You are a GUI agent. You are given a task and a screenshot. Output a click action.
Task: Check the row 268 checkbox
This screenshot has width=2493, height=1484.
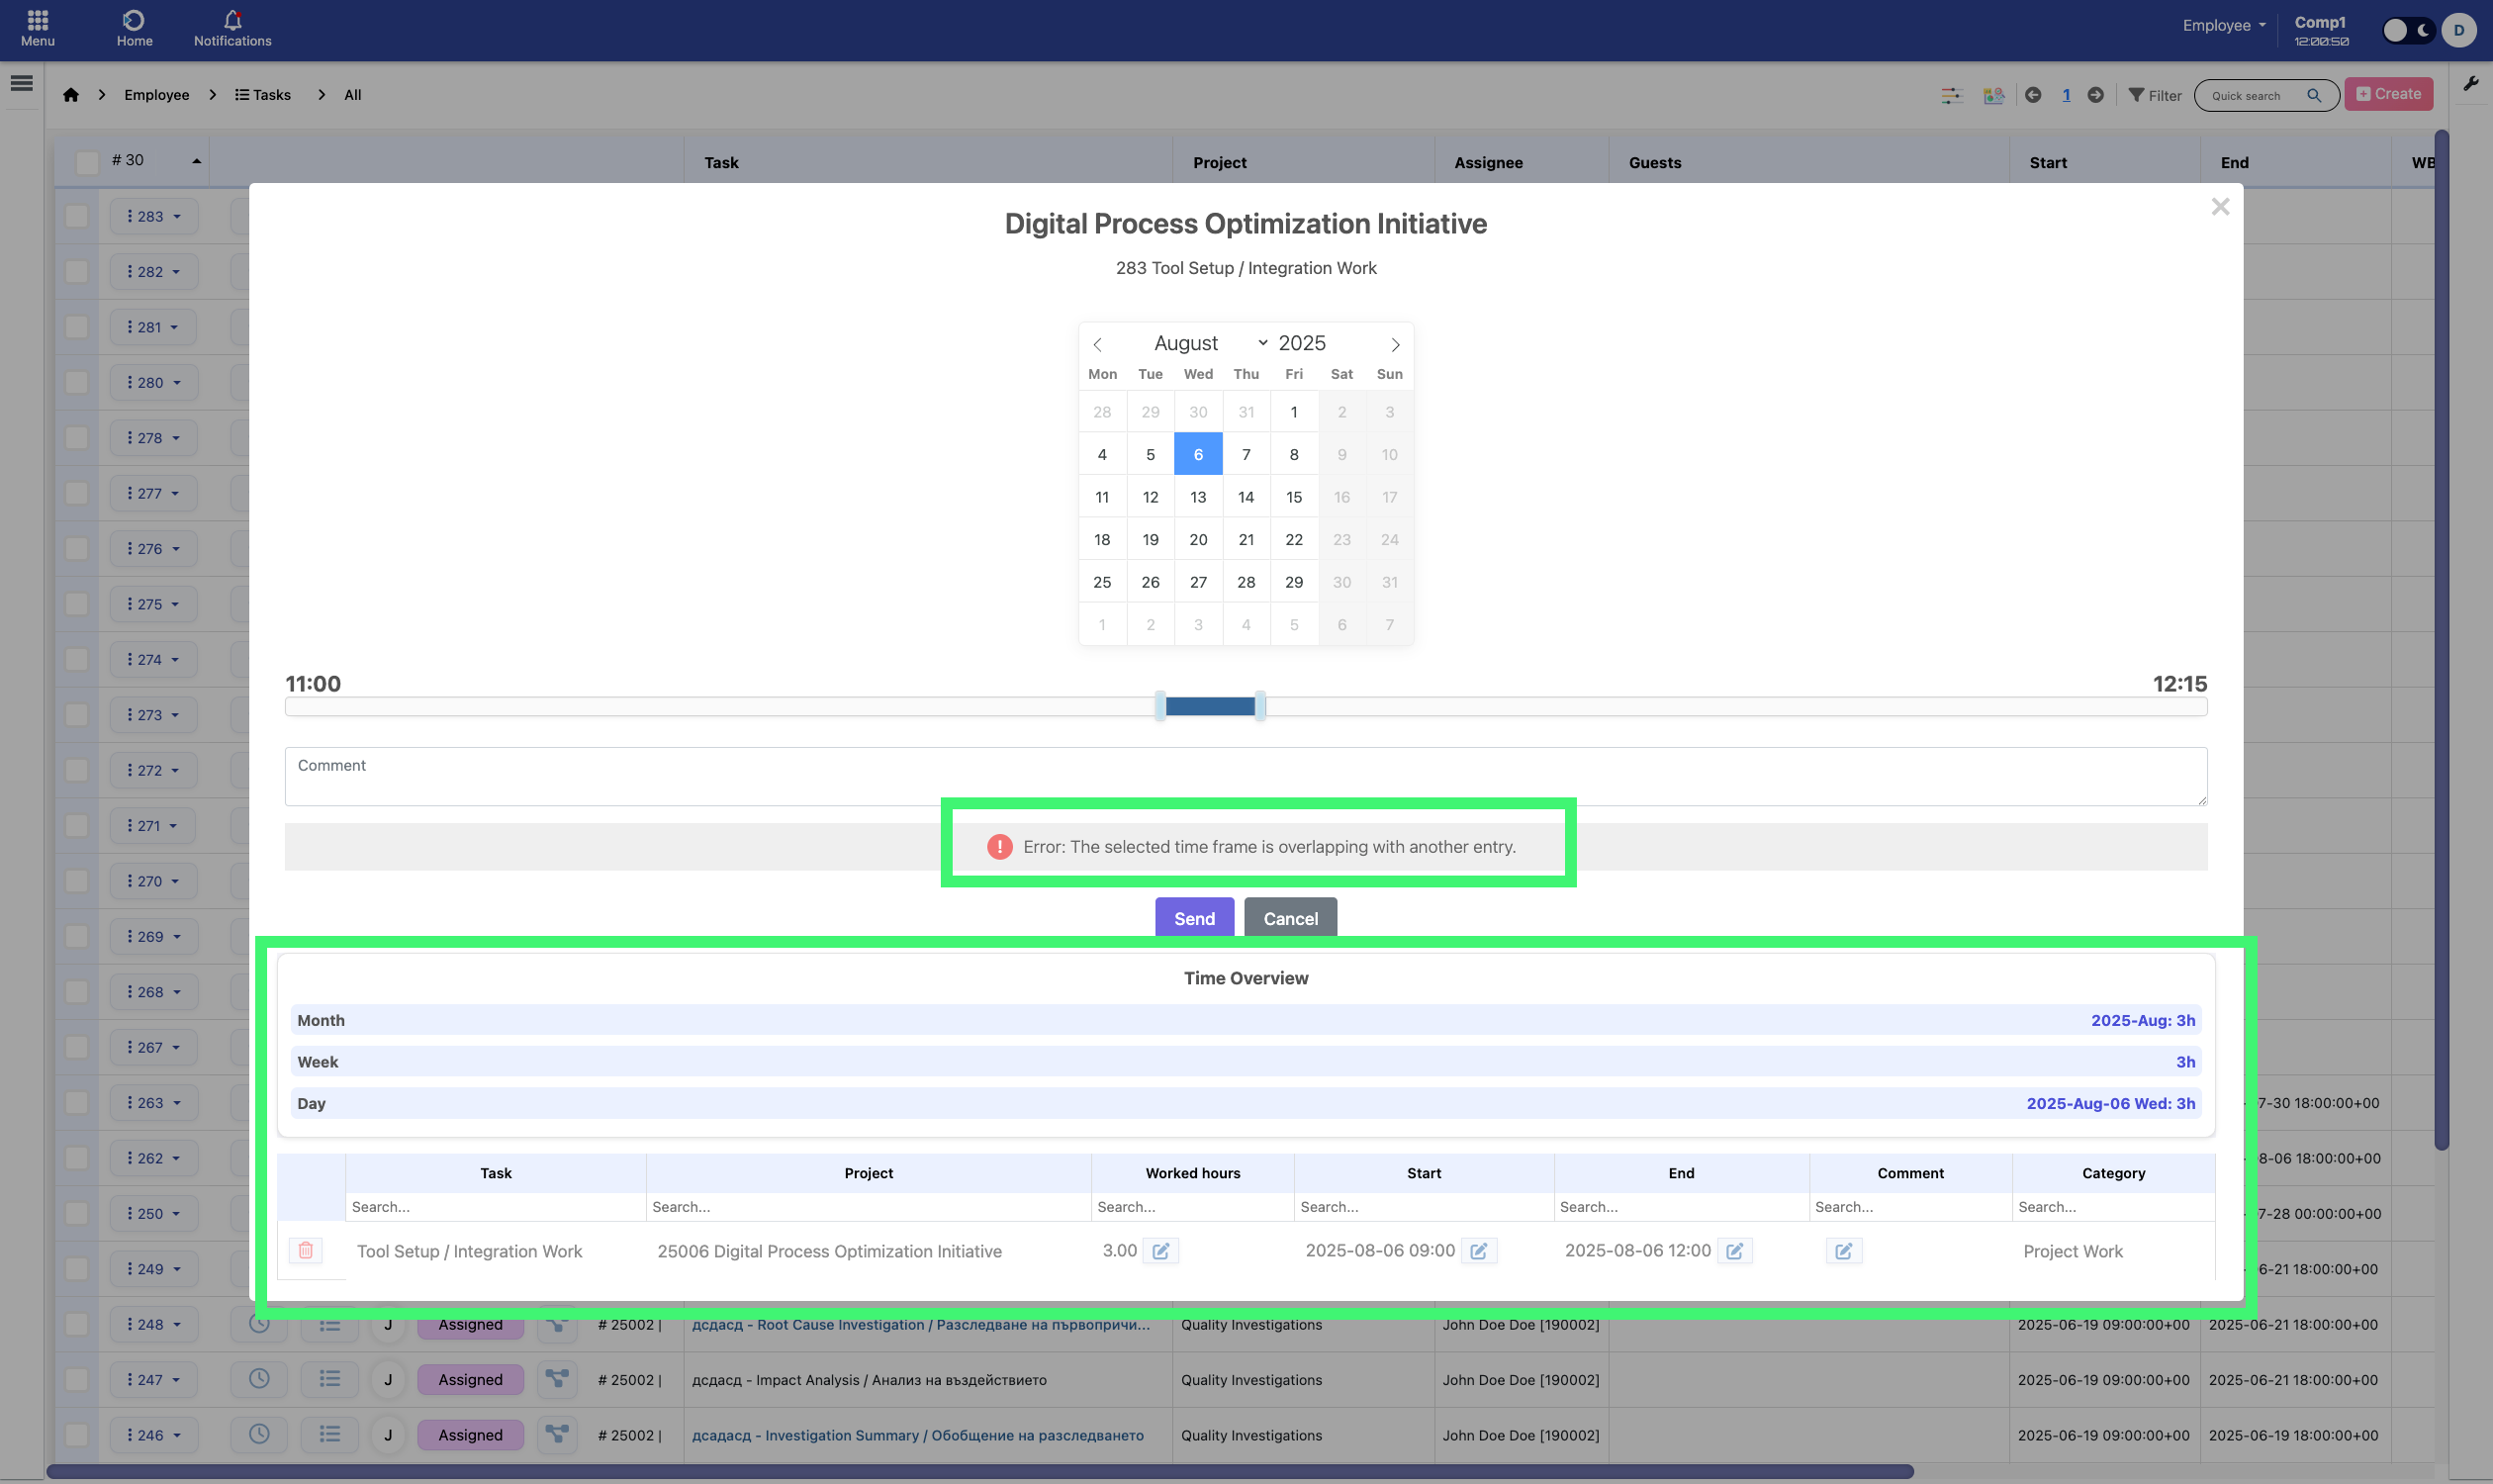tap(77, 991)
